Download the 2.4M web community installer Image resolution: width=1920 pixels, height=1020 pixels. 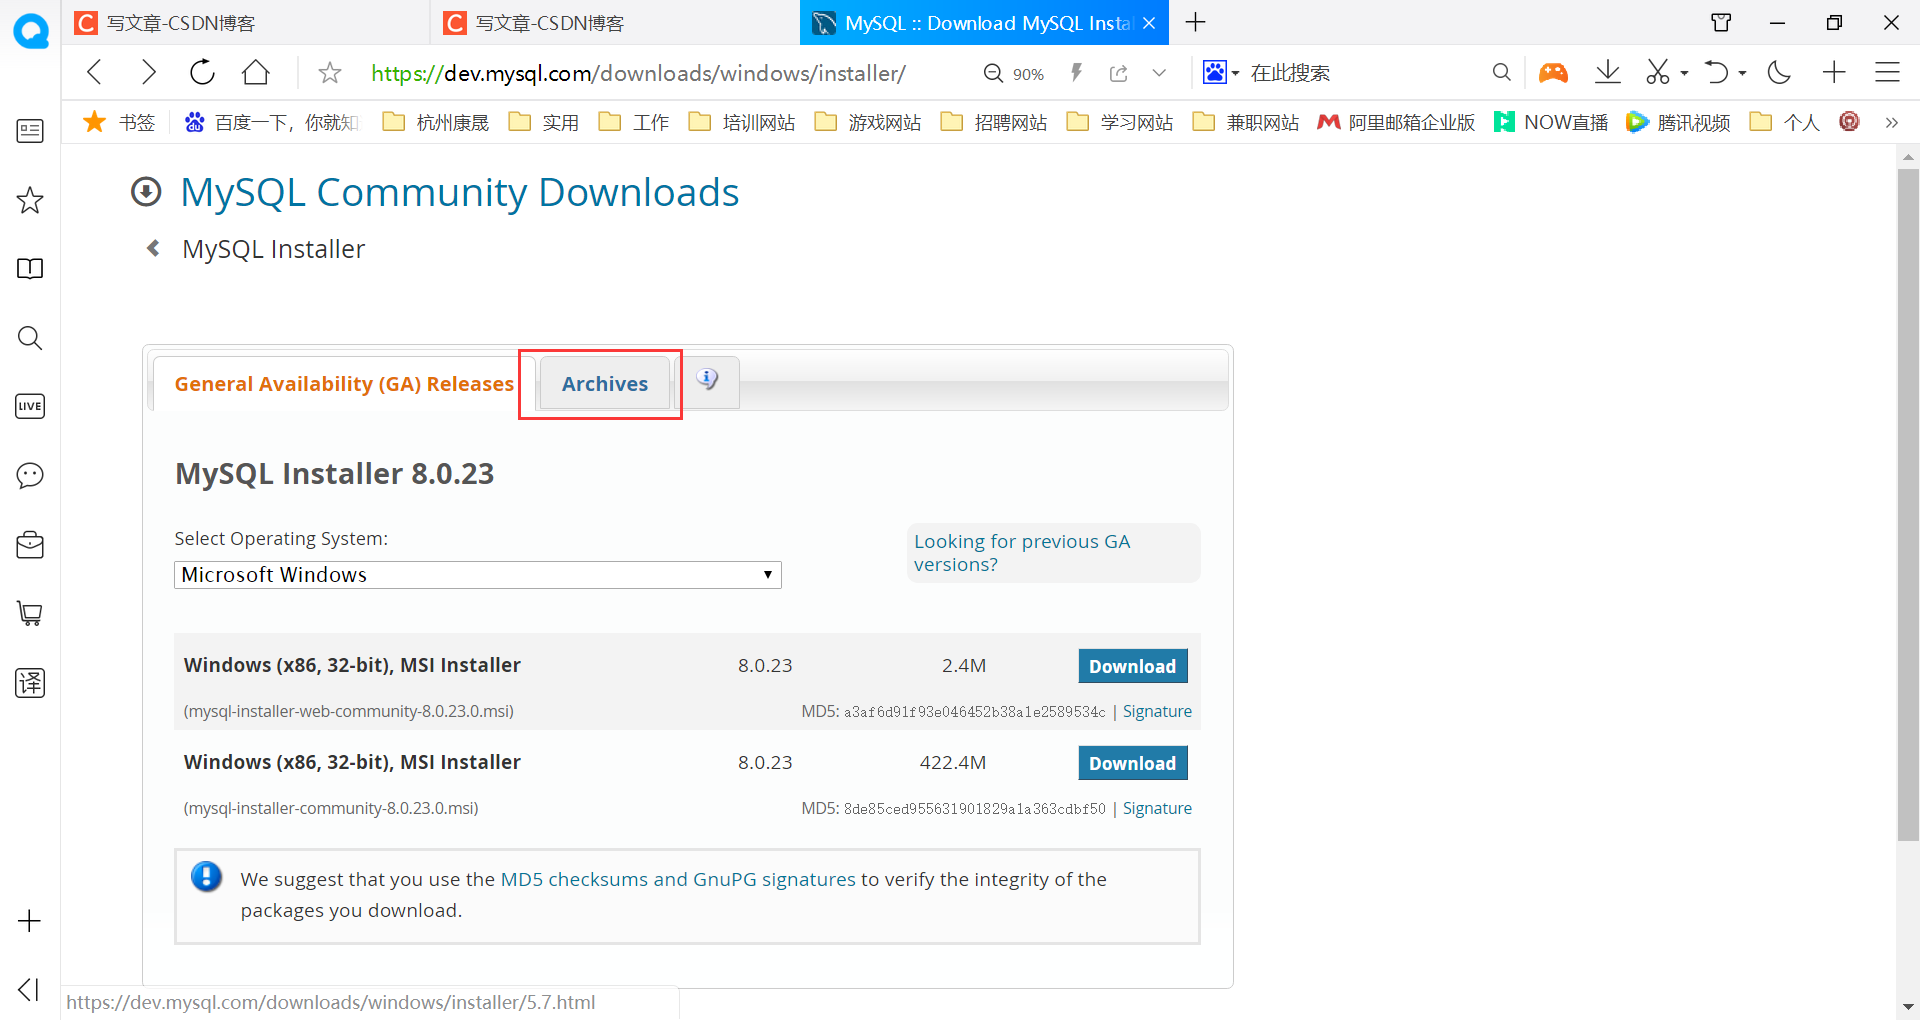pos(1133,666)
